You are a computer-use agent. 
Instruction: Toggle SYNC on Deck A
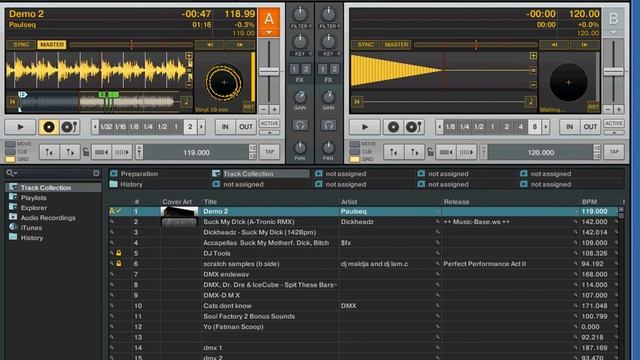[21, 44]
